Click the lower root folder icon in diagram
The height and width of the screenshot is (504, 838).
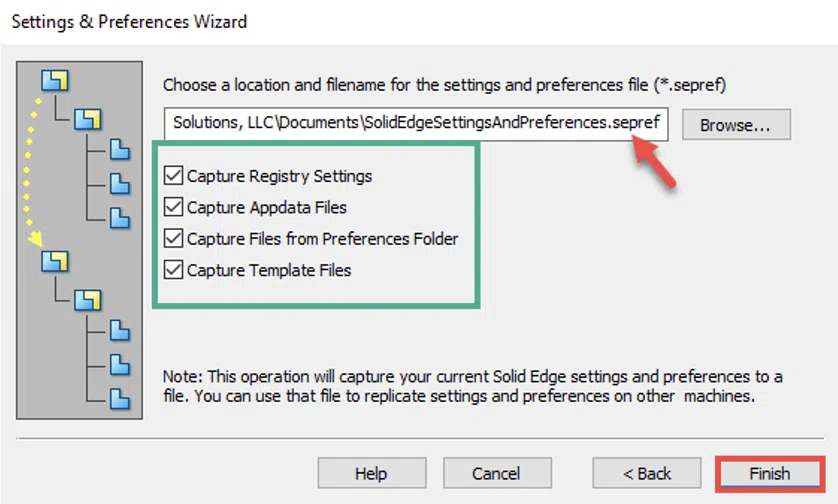[x=55, y=261]
